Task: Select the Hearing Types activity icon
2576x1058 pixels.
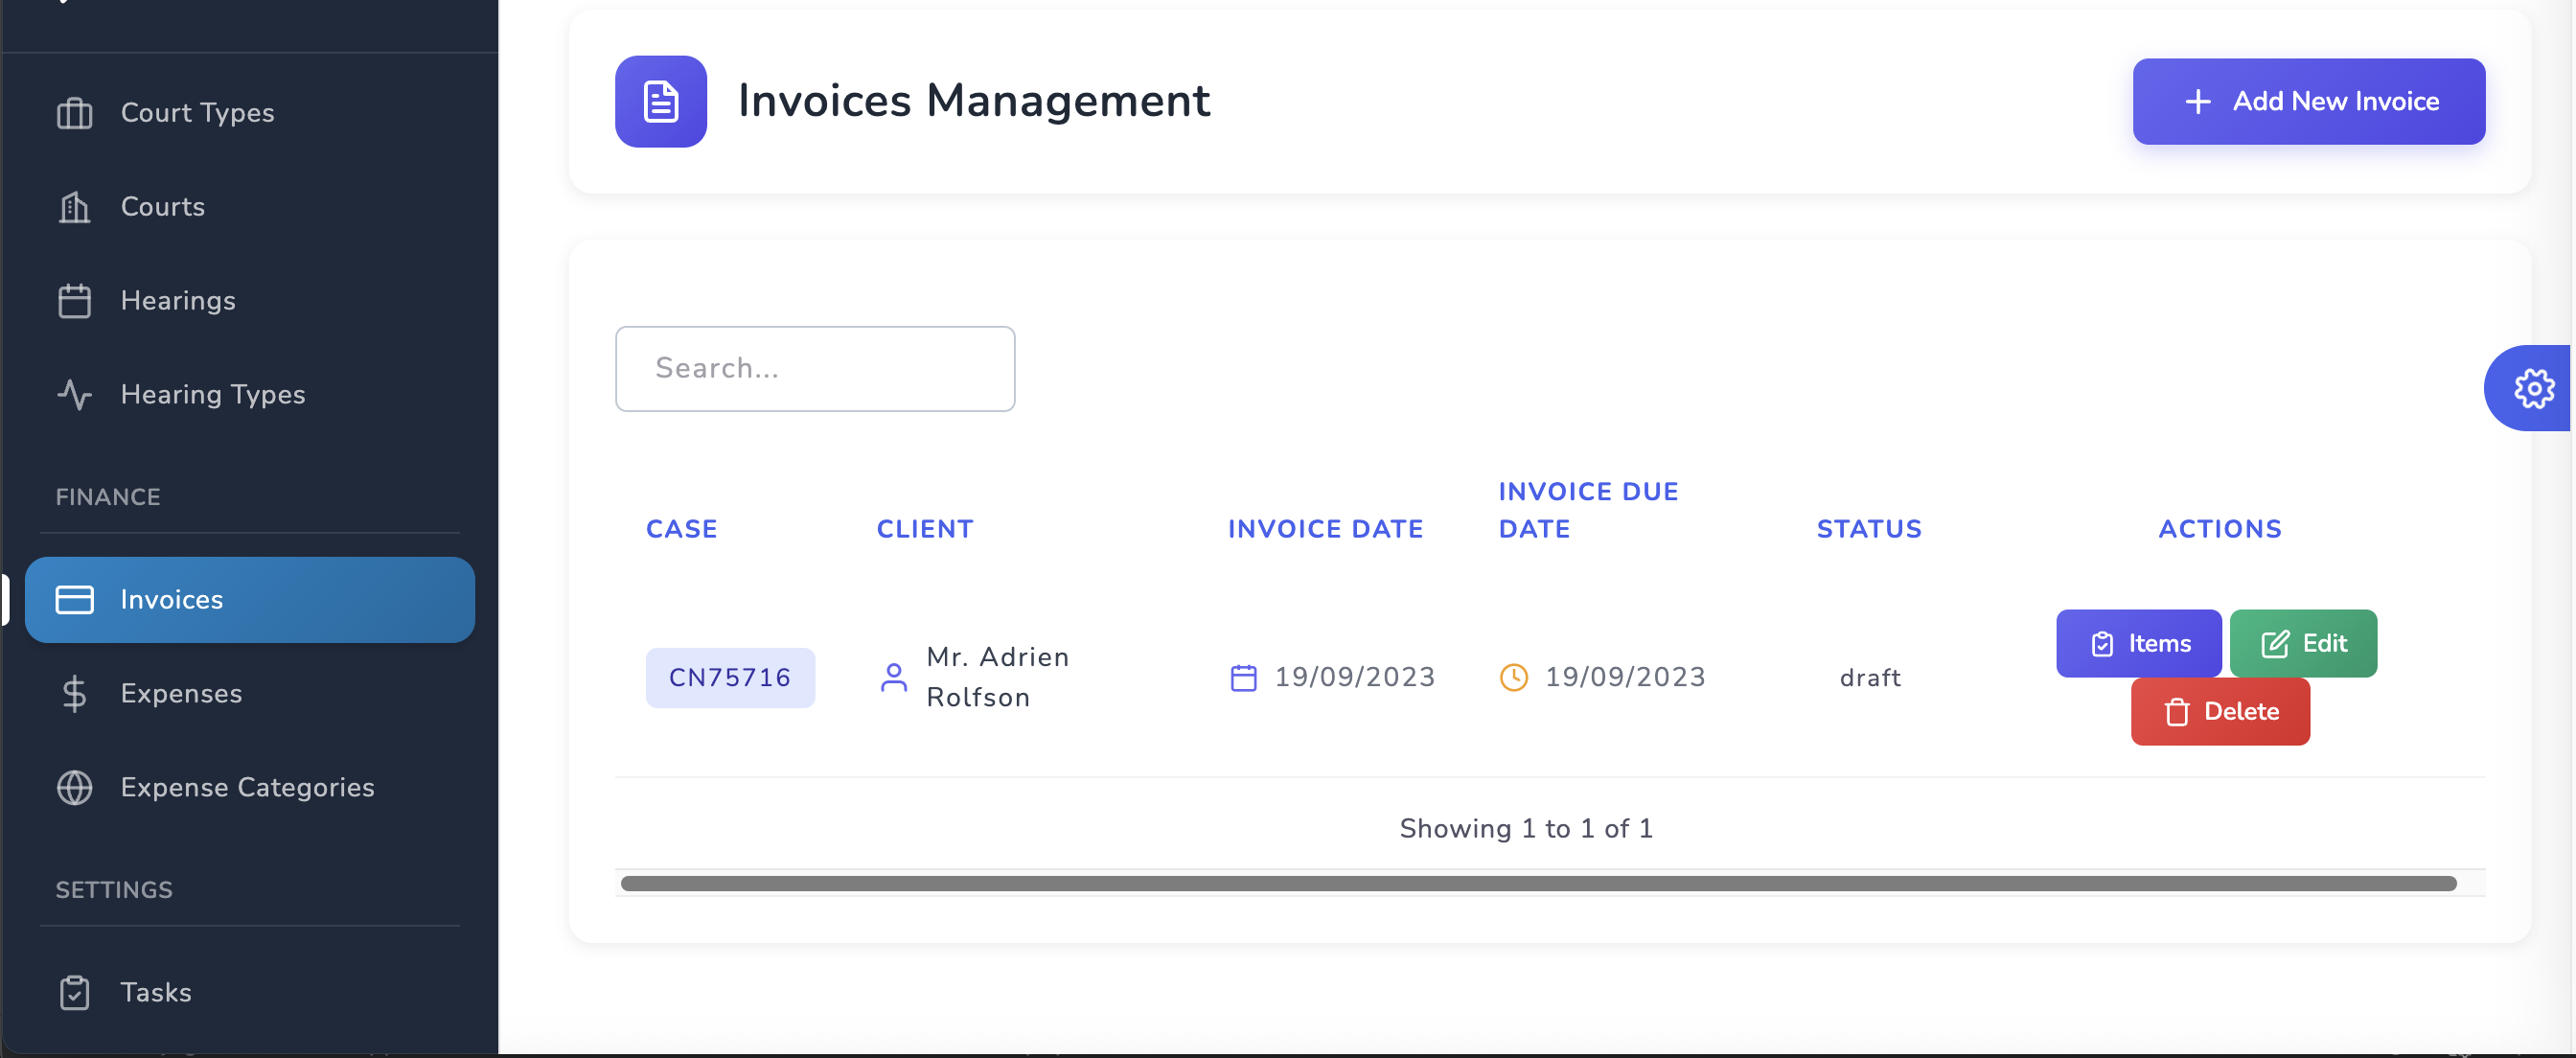Action: 75,394
